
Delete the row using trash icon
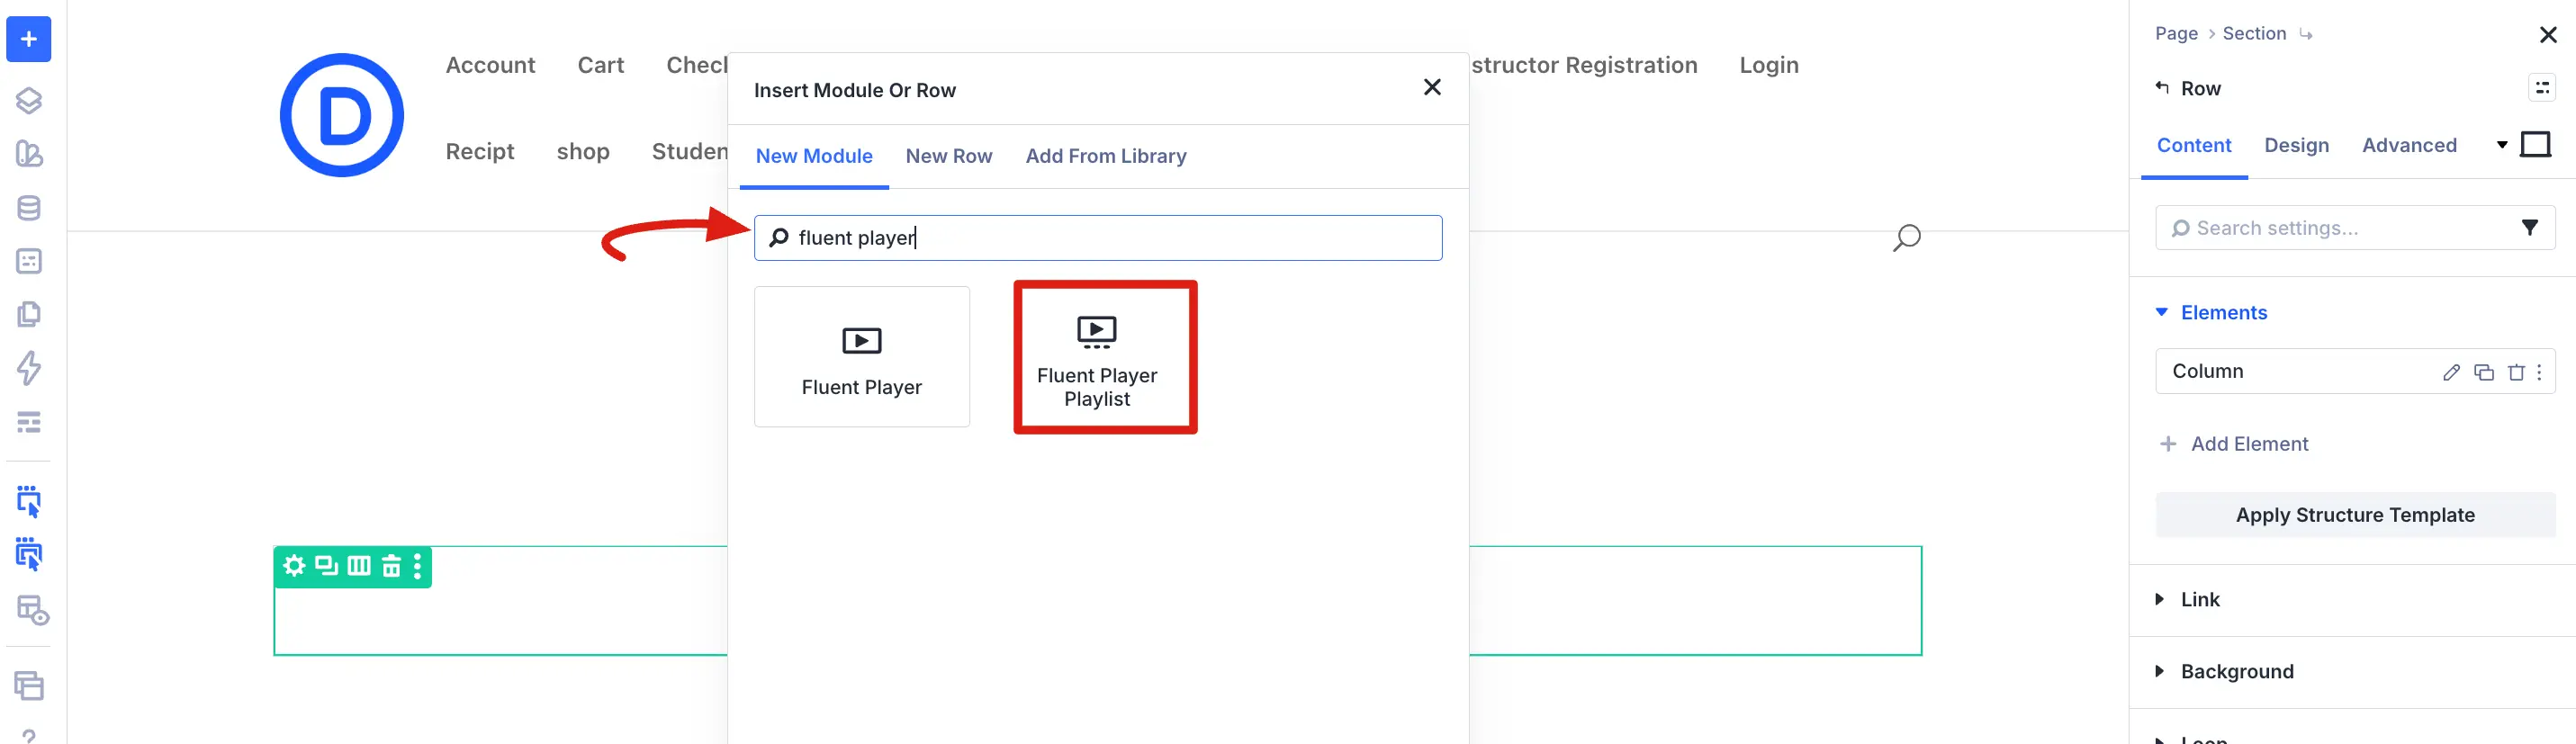[391, 566]
